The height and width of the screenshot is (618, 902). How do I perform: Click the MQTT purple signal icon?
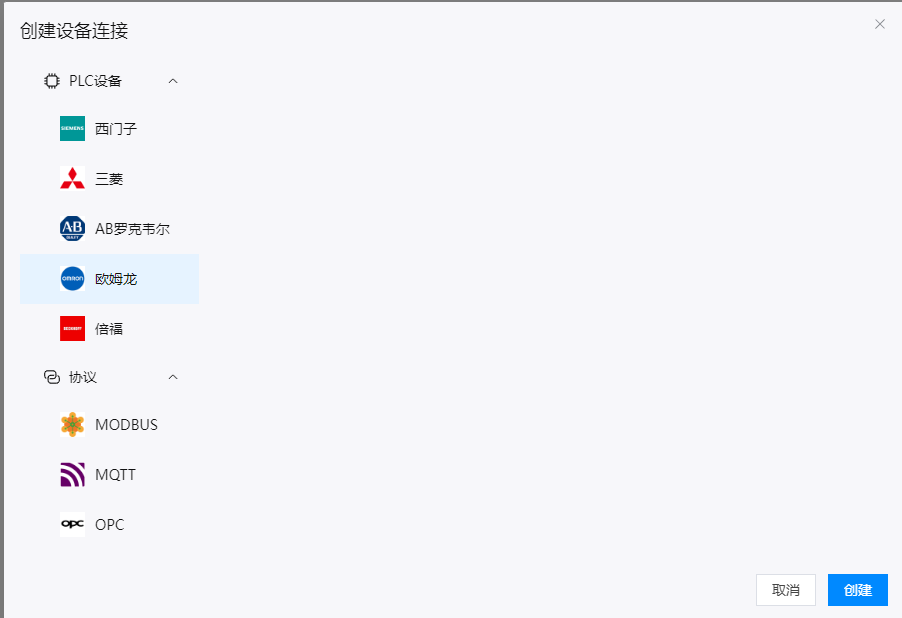tap(72, 475)
